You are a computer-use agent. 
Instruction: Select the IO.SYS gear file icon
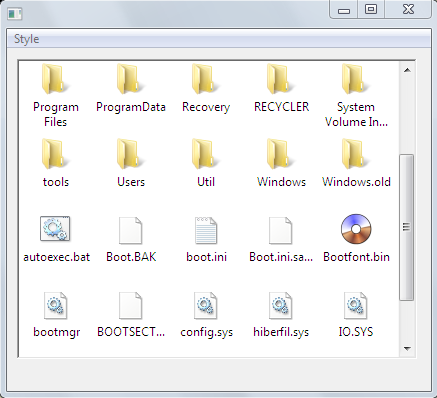(356, 305)
